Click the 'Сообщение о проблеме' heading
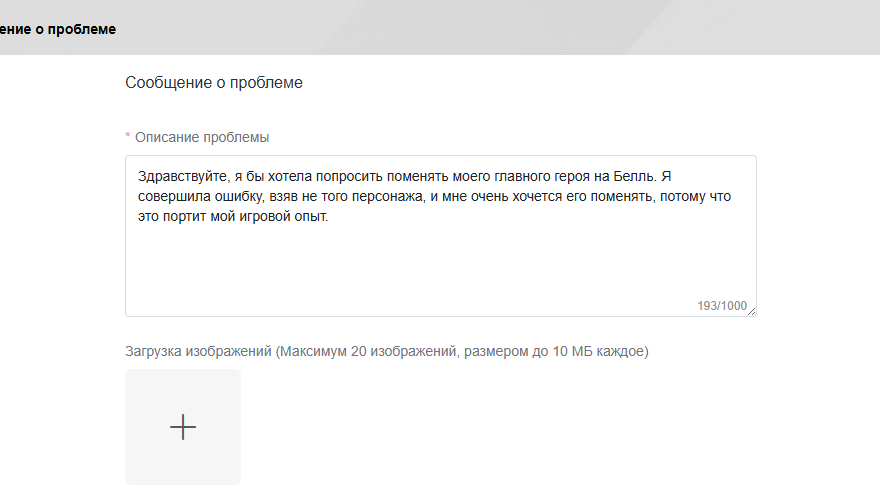The image size is (880, 492). tap(214, 82)
